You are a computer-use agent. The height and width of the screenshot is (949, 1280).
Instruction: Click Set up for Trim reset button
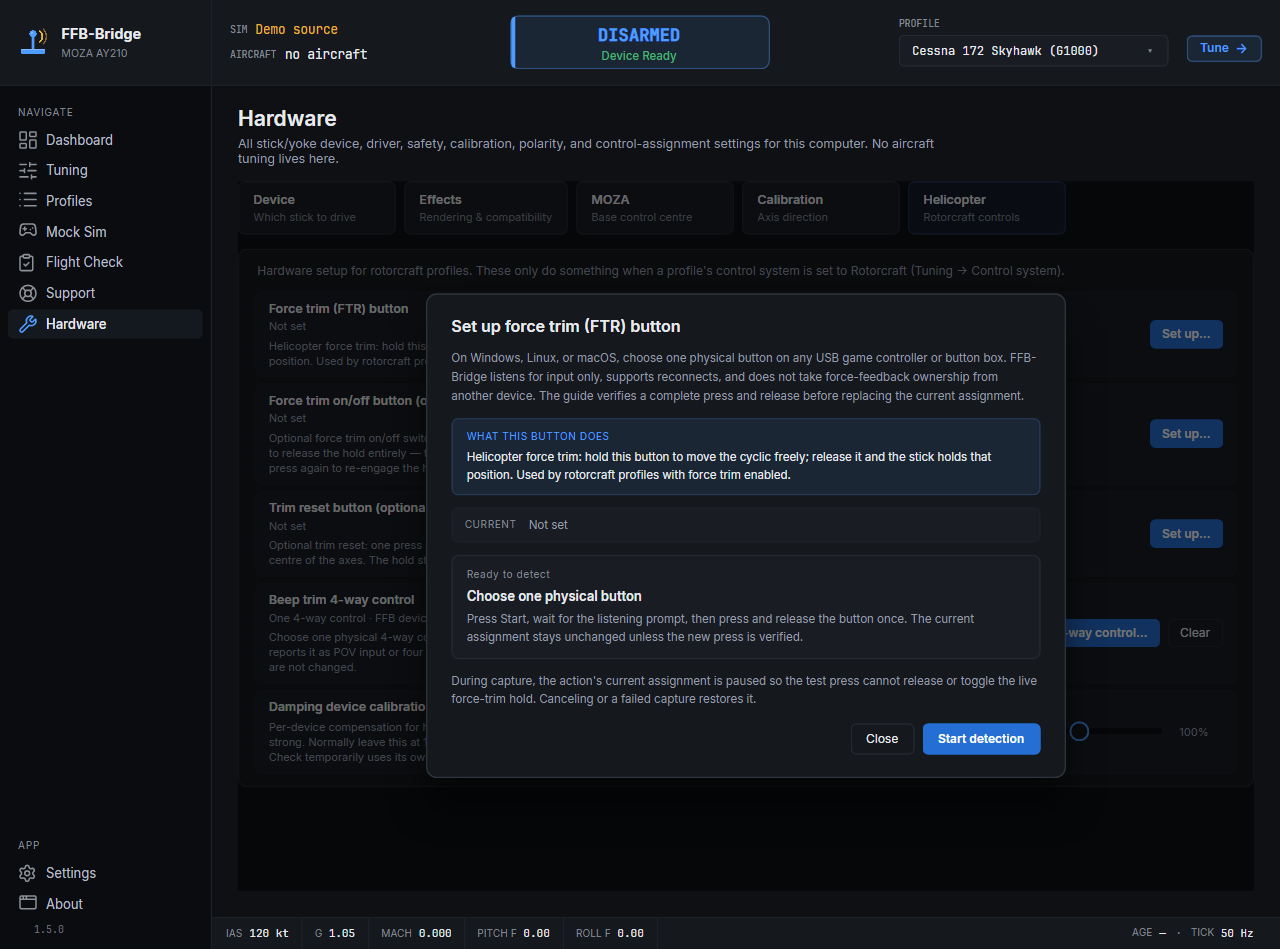click(x=1186, y=534)
